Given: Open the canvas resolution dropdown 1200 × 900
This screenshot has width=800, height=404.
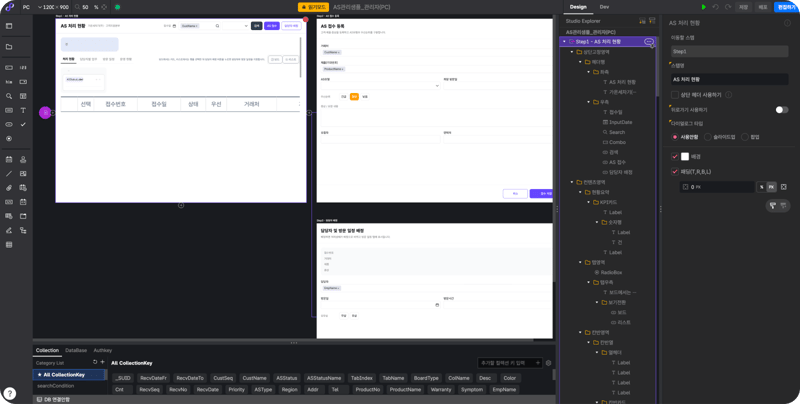Looking at the screenshot, I should [53, 8].
